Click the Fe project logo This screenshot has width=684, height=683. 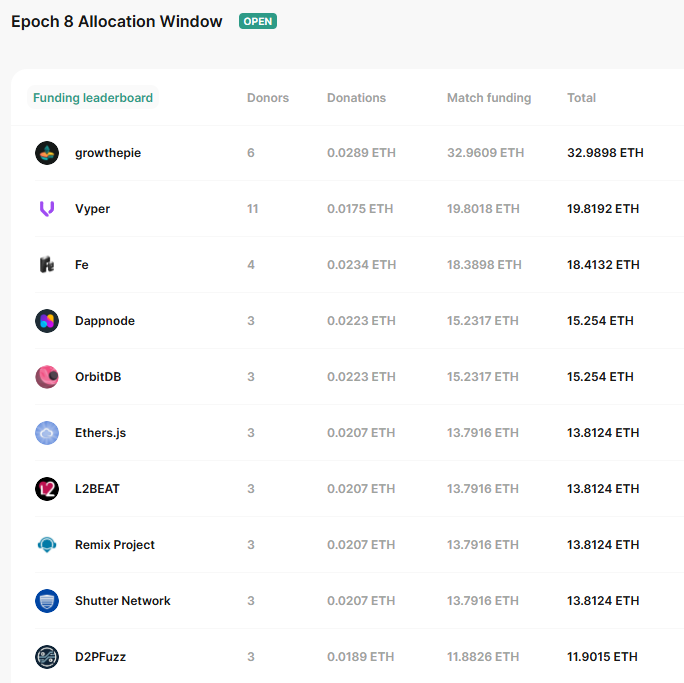pyautogui.click(x=47, y=265)
